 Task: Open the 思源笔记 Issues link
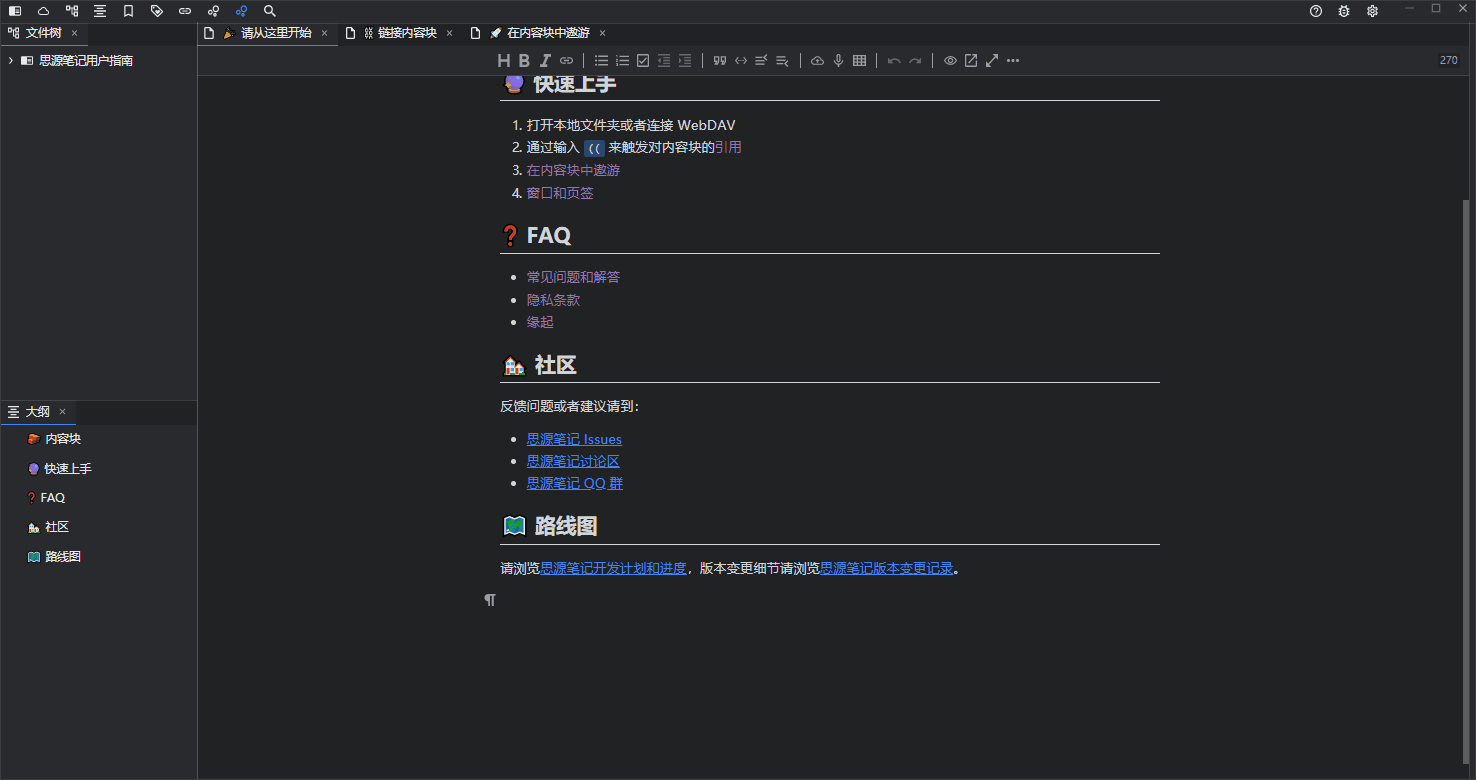point(574,439)
